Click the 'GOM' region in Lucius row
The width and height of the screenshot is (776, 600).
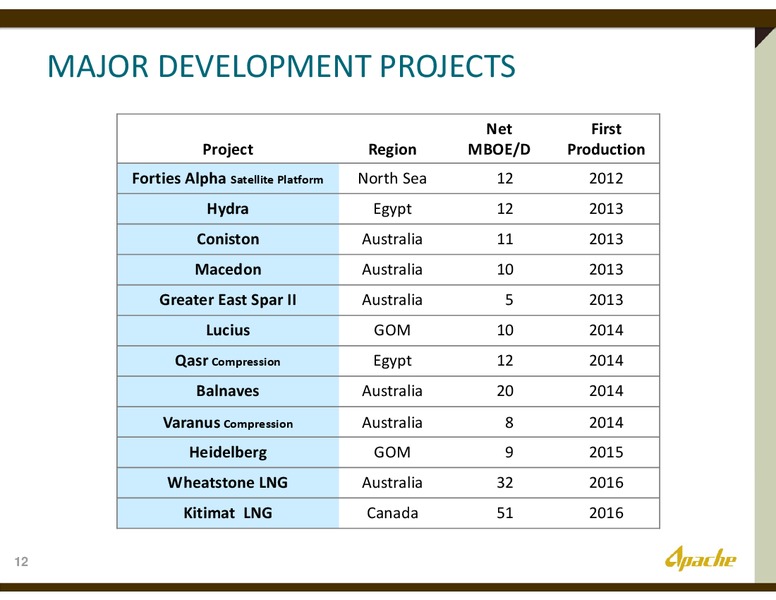392,330
